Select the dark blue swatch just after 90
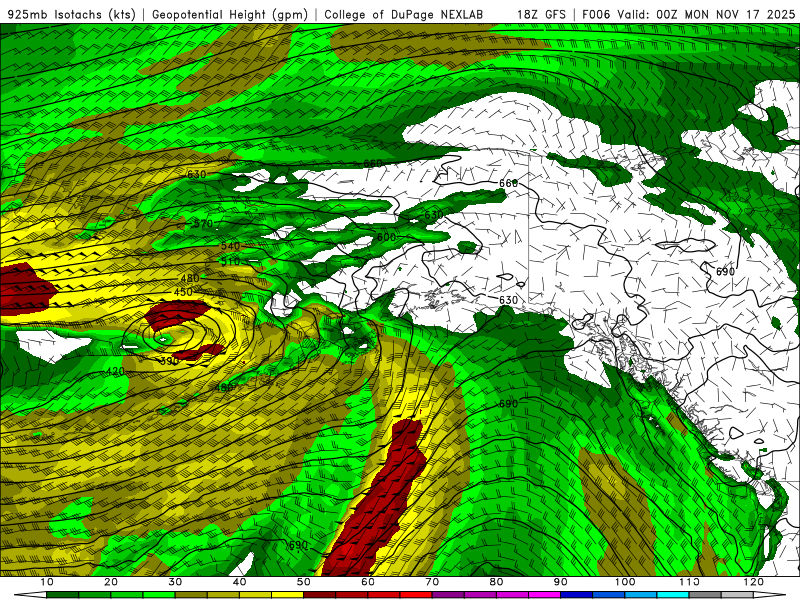 [577, 595]
